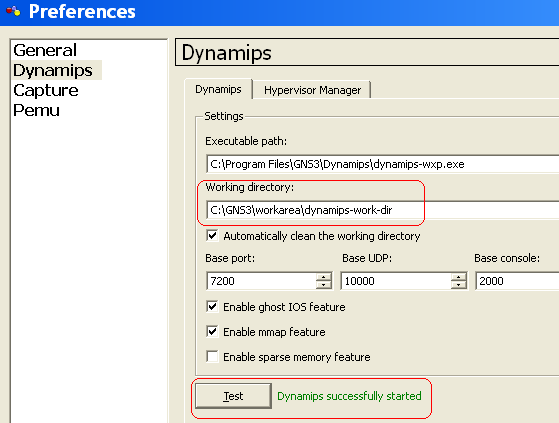Click the Settings group label
The image size is (559, 423).
coord(224,116)
